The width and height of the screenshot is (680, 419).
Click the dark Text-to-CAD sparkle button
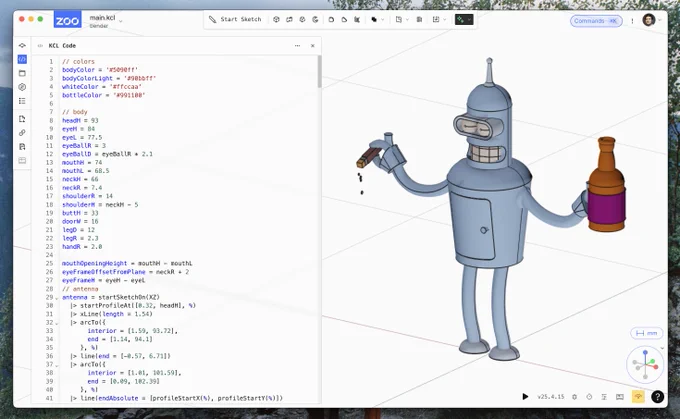pos(461,20)
